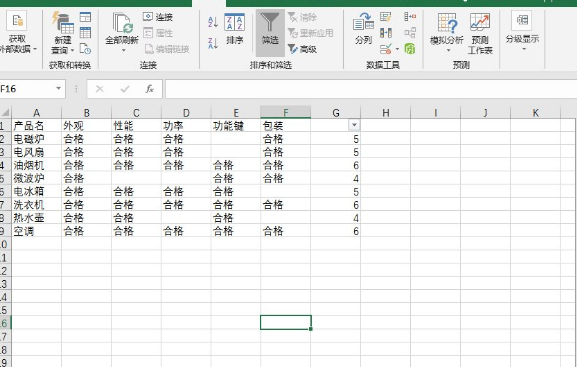Screen dimensions: 577x367
Task: Open the 获取外部数据 menu
Action: [17, 32]
